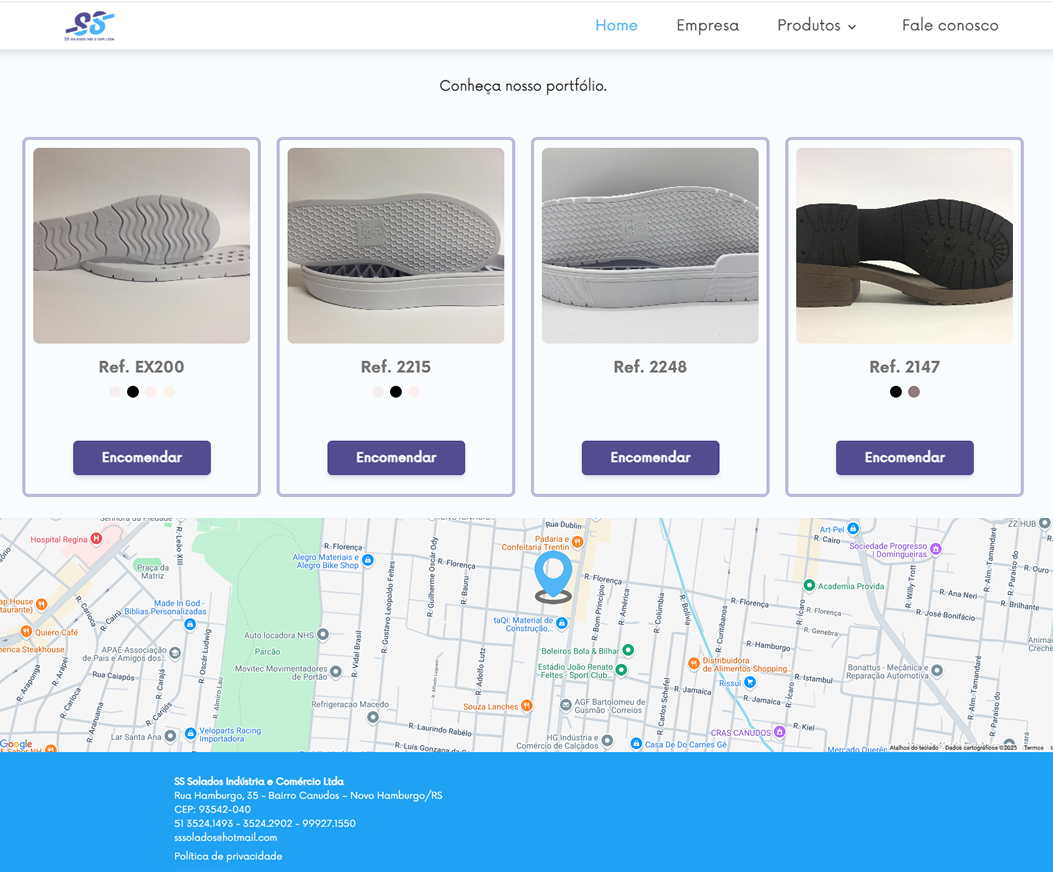Click the Ref. 2147 title
This screenshot has width=1053, height=872.
tap(905, 367)
